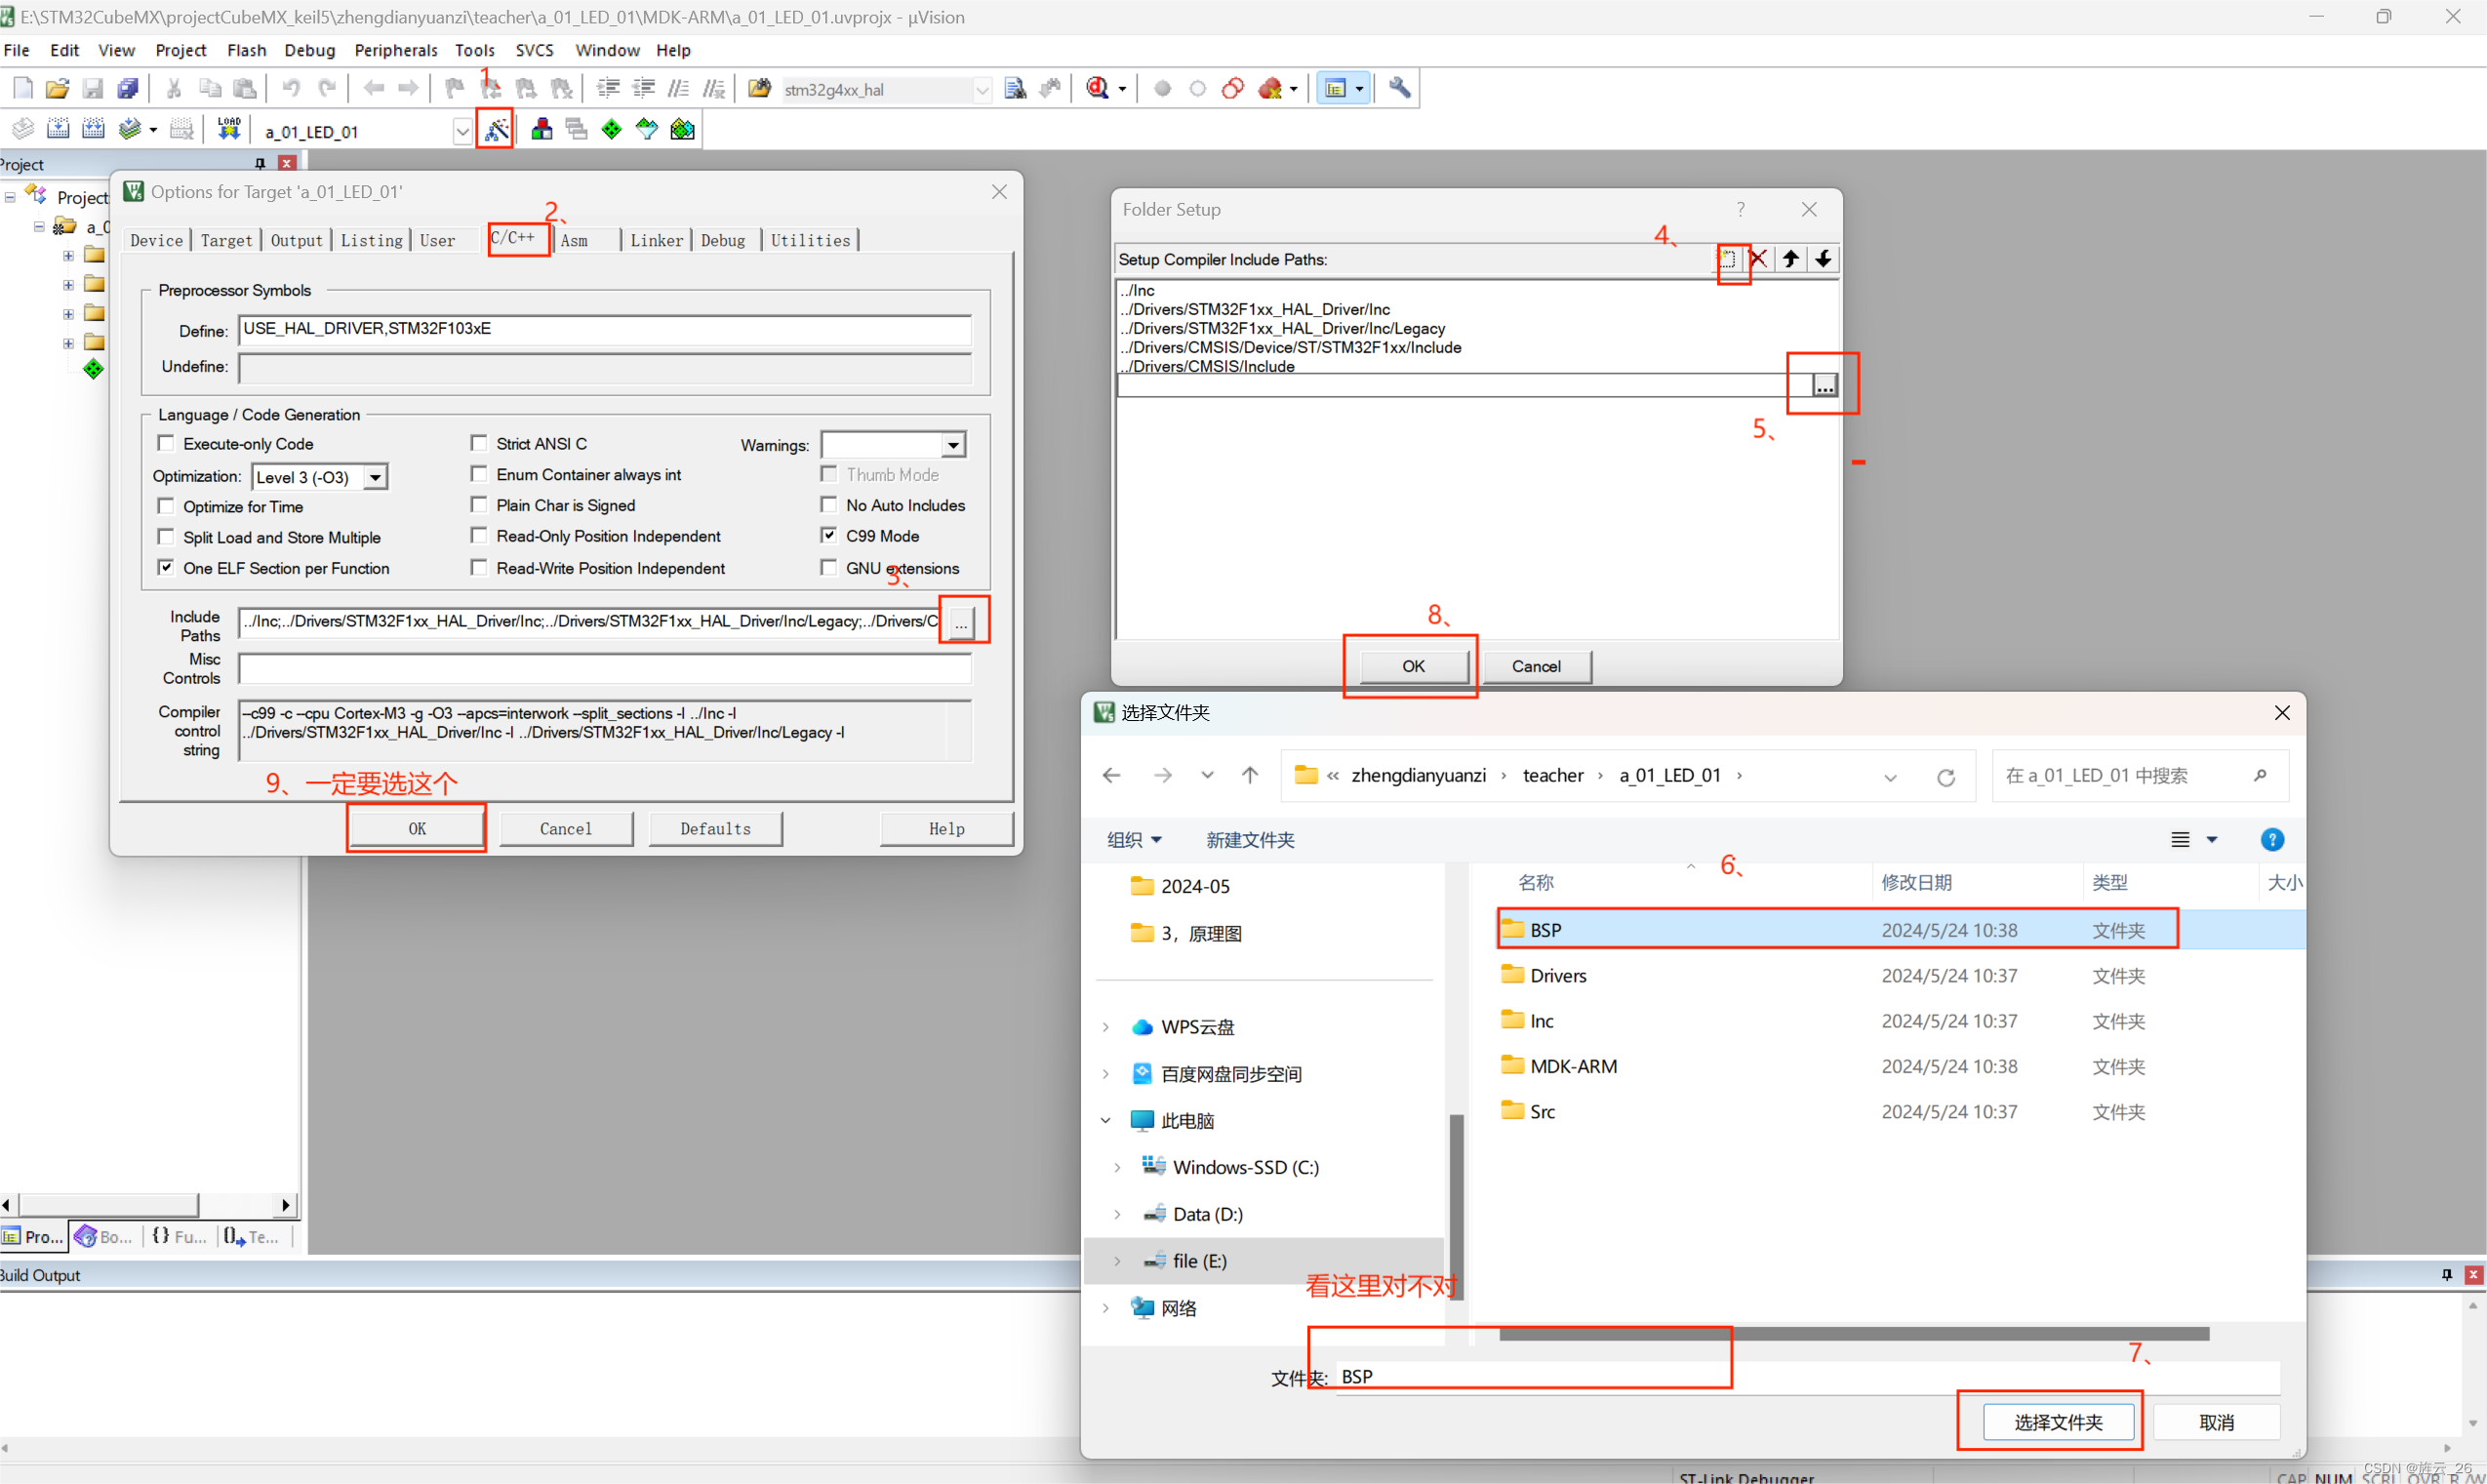Delete selected include path with X icon

click(x=1758, y=259)
